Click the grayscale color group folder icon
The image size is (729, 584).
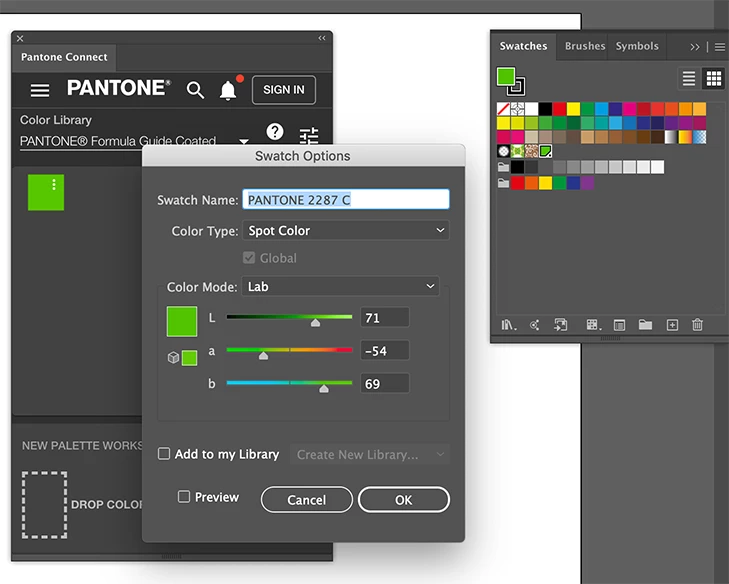[x=503, y=167]
